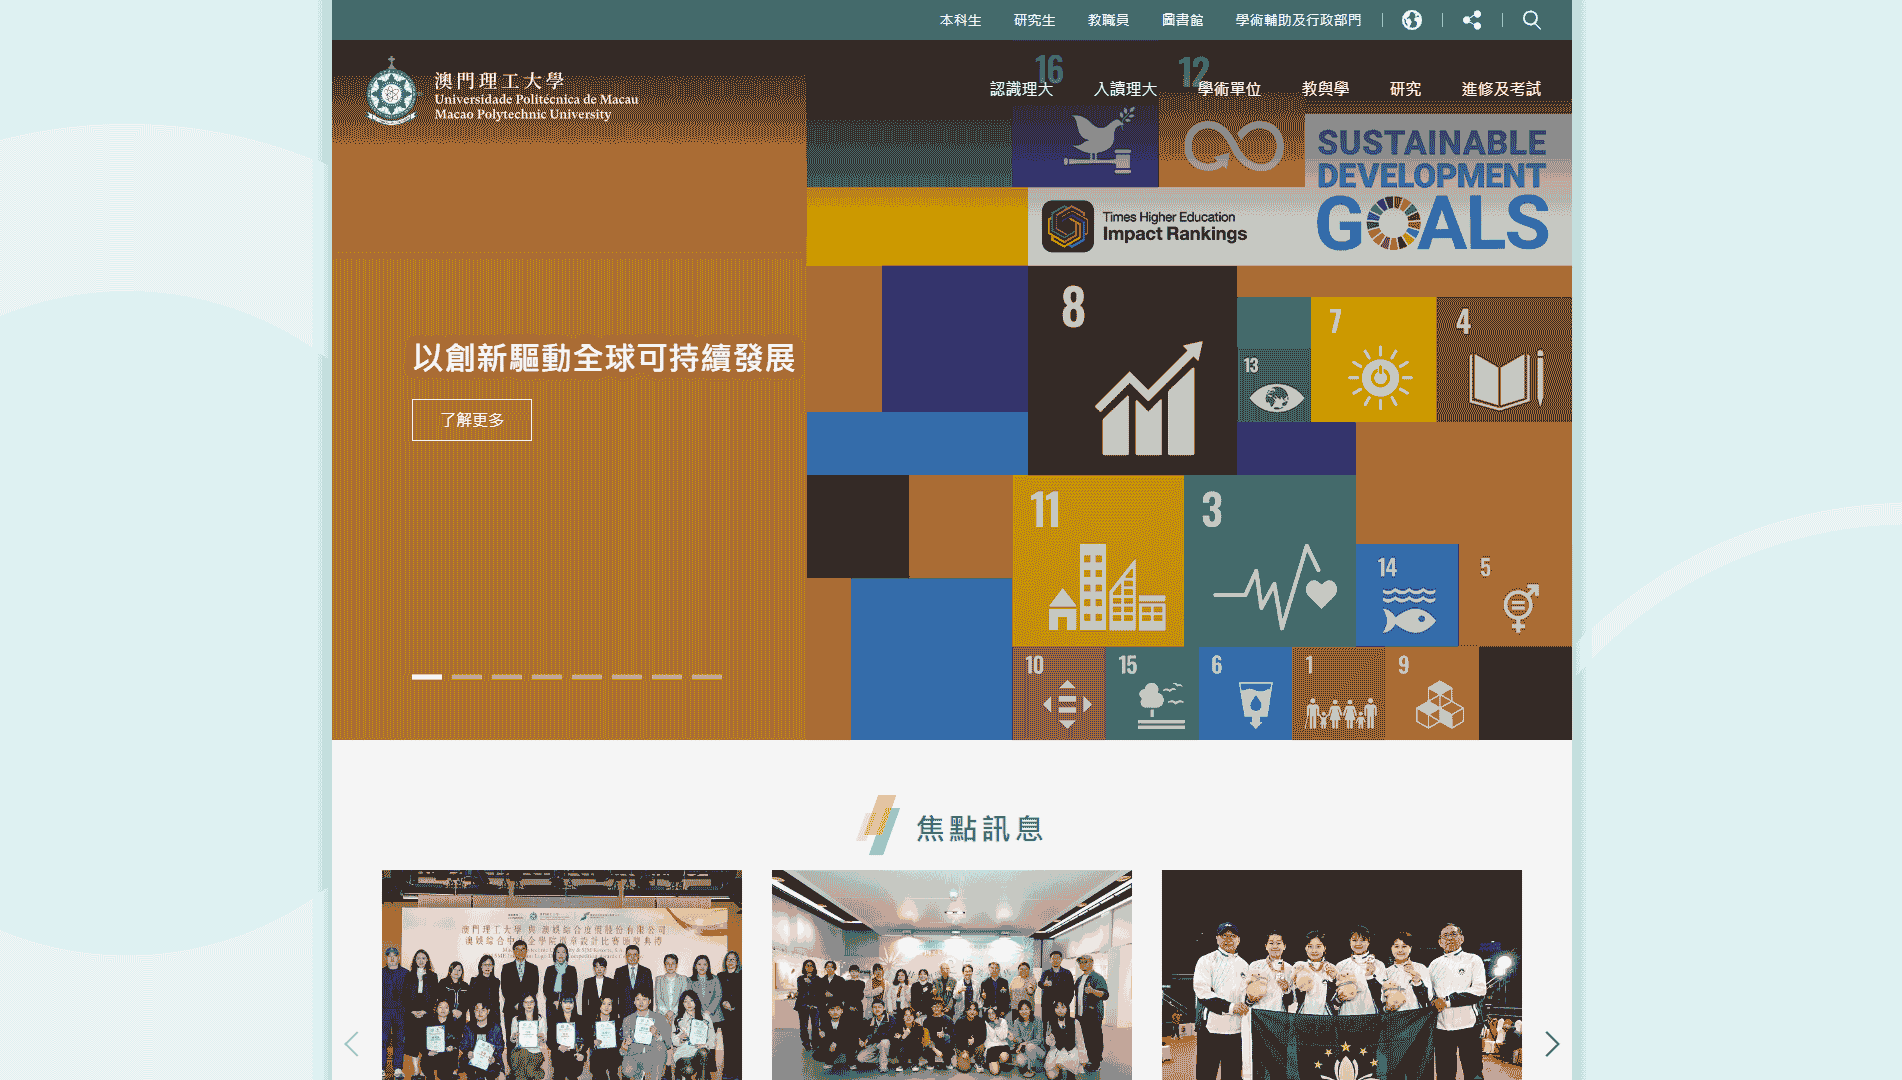The image size is (1902, 1080).
Task: Select fourth carousel slide indicator
Action: coord(547,677)
